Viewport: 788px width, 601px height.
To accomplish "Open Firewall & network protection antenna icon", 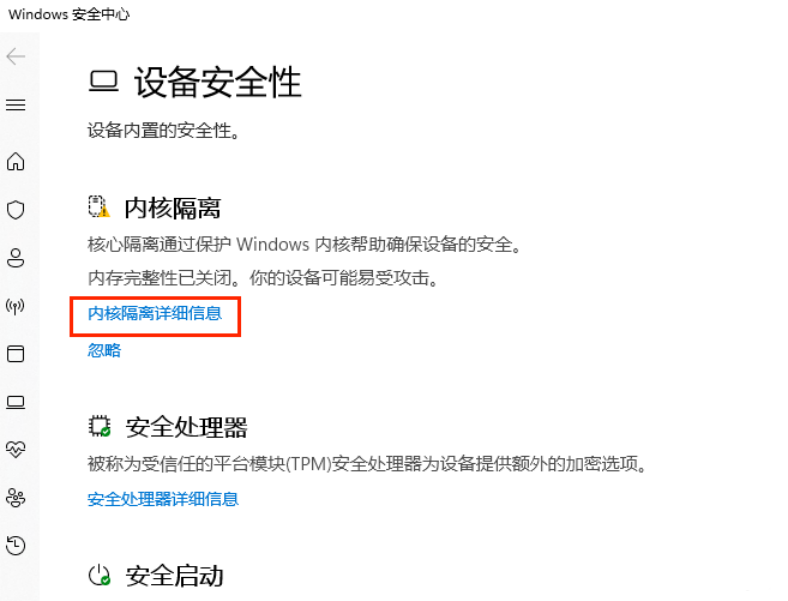I will click(15, 306).
